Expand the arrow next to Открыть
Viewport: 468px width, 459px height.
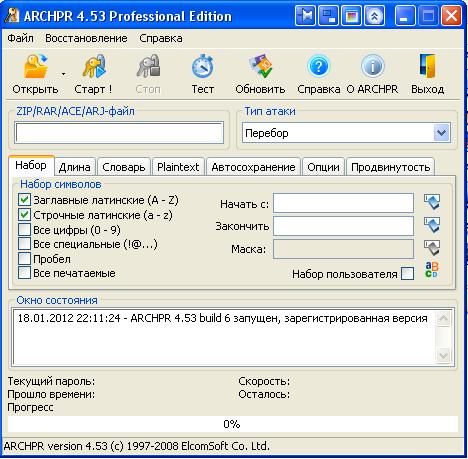pyautogui.click(x=63, y=74)
